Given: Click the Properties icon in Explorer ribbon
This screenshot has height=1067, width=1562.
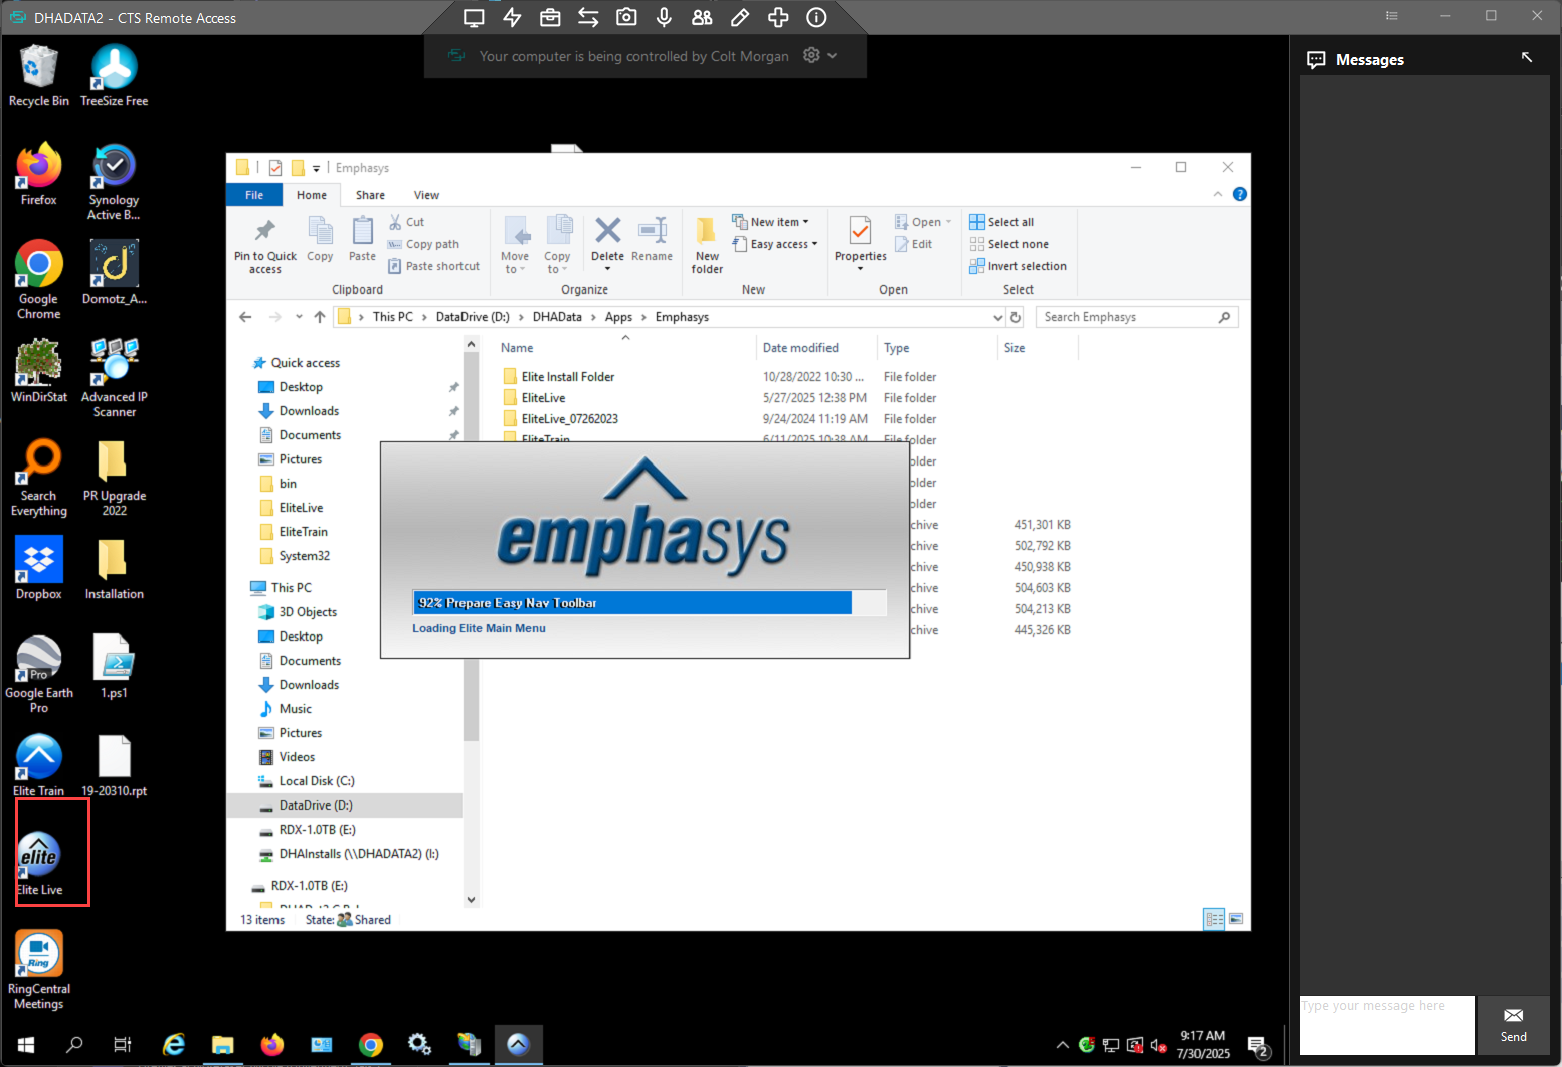Looking at the screenshot, I should tap(860, 242).
